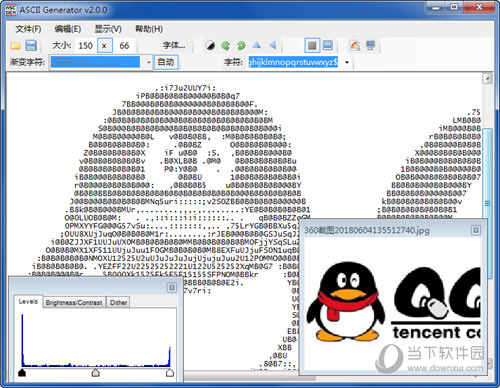Open the font (字体...) dialog

click(174, 45)
